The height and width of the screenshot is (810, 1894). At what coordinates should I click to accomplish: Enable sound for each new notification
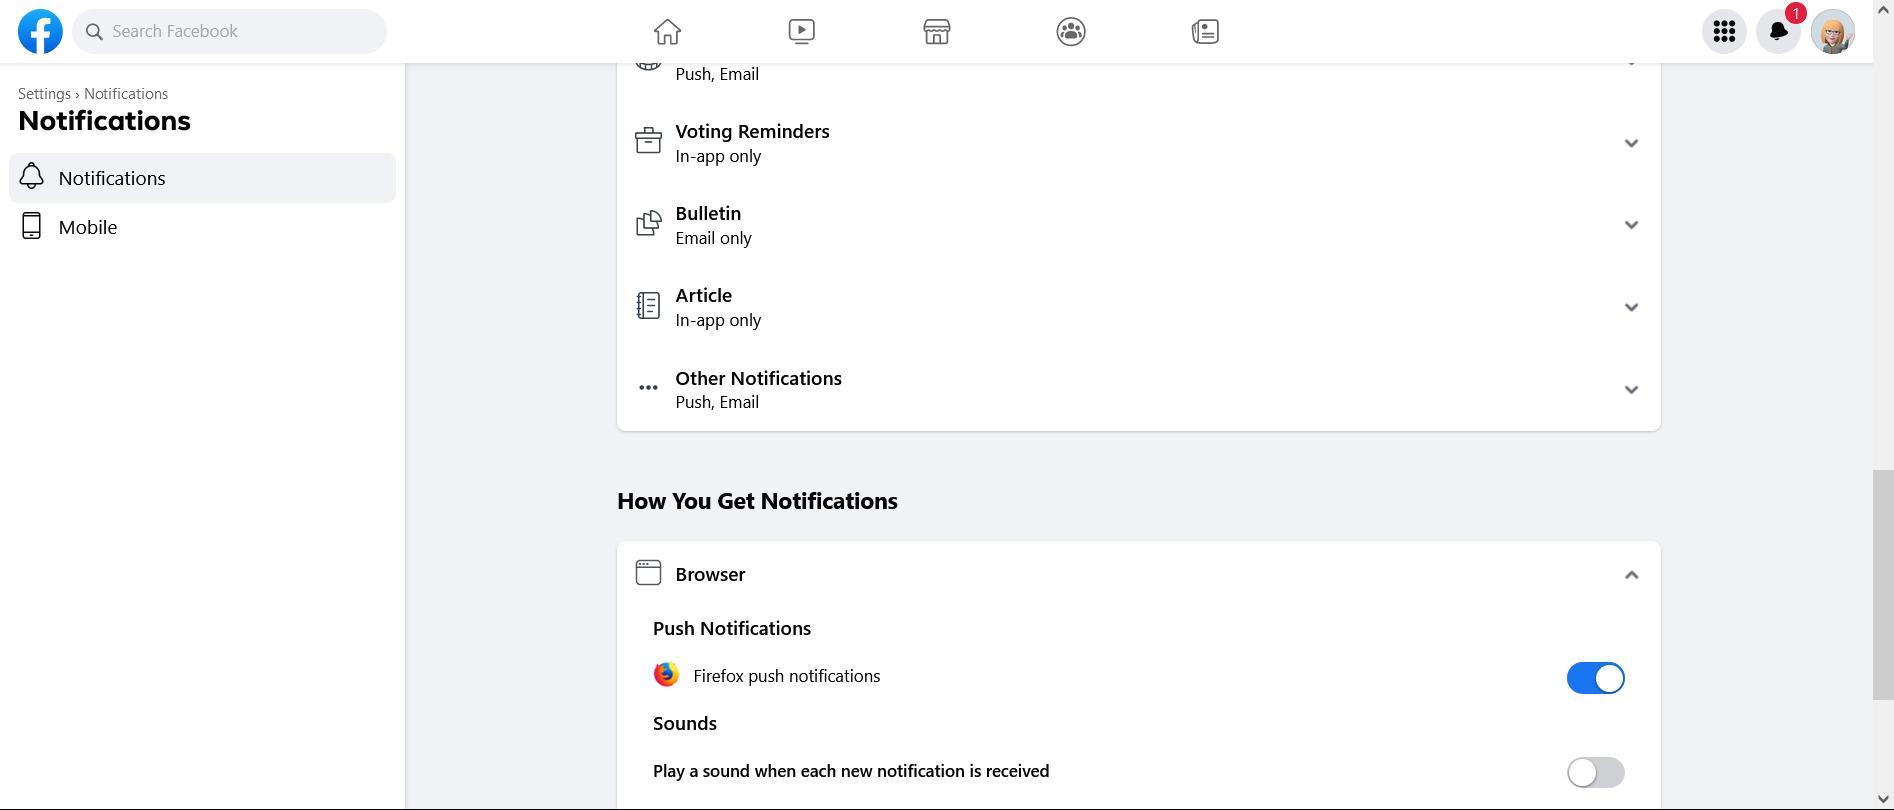point(1595,772)
